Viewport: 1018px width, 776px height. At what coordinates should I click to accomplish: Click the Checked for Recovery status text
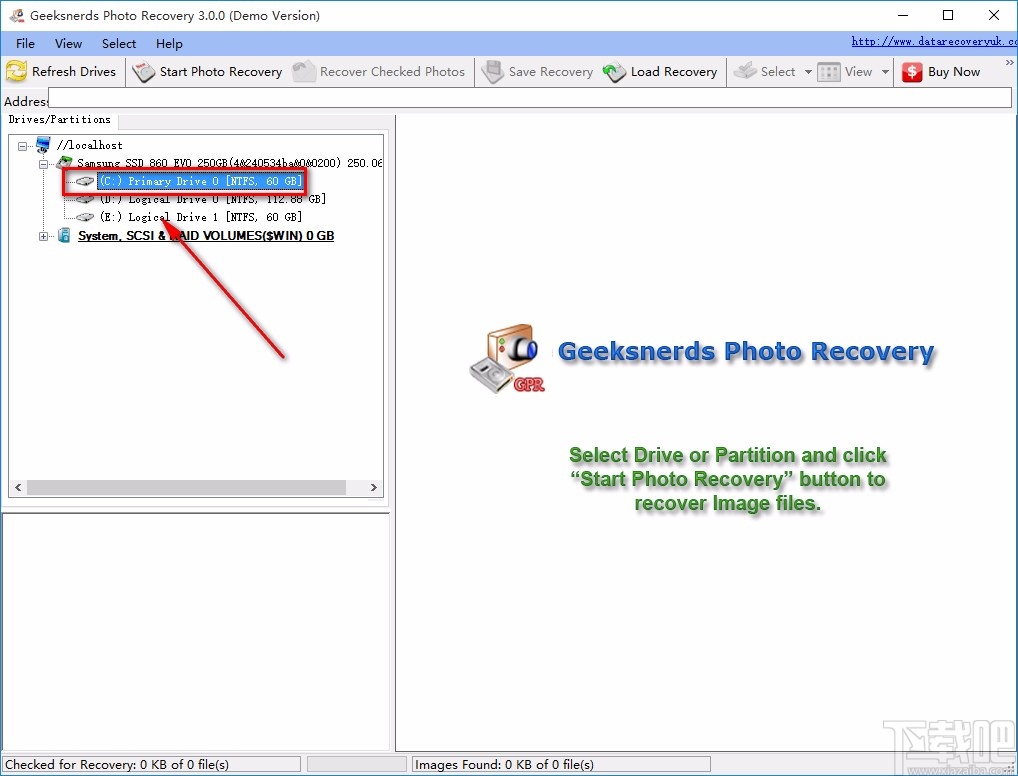[117, 764]
